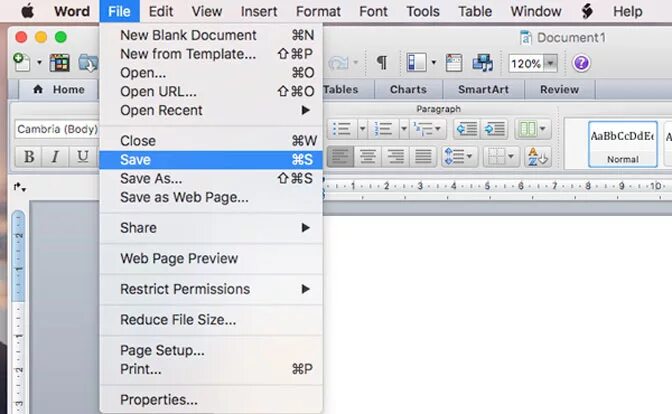Apply Italic formatting button

[55, 157]
